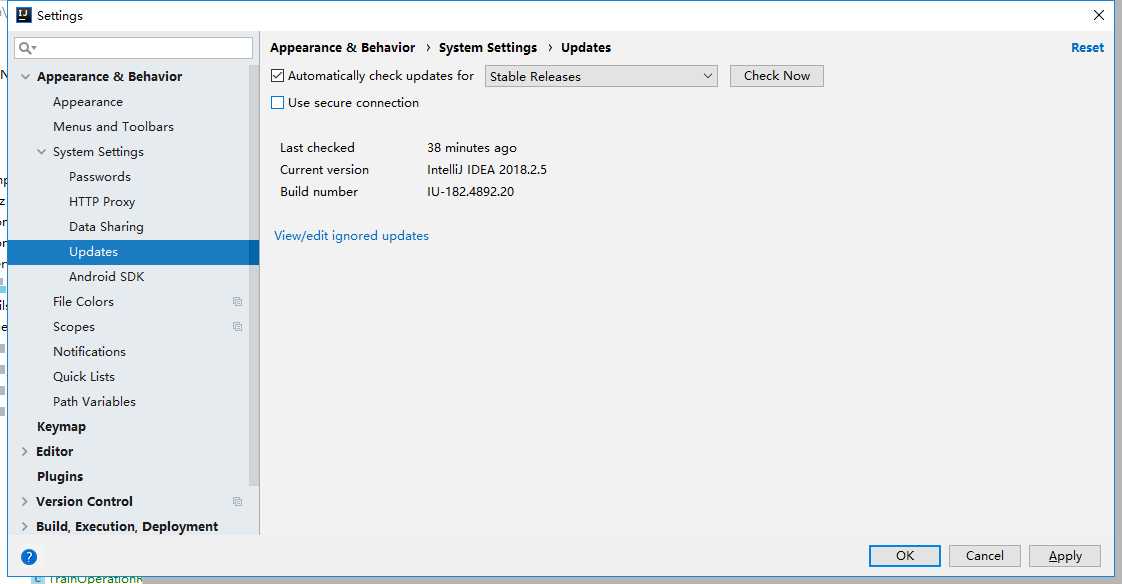Collapse System Settings tree node
Image resolution: width=1122 pixels, height=584 pixels.
click(42, 152)
